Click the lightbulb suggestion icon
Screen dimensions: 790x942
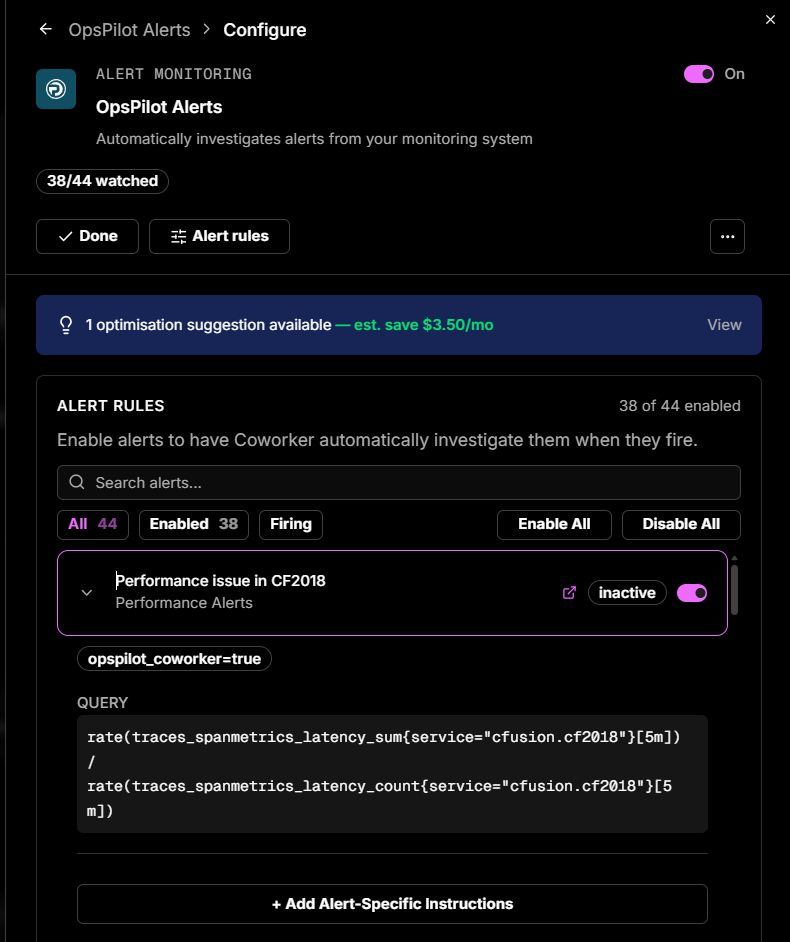point(66,325)
